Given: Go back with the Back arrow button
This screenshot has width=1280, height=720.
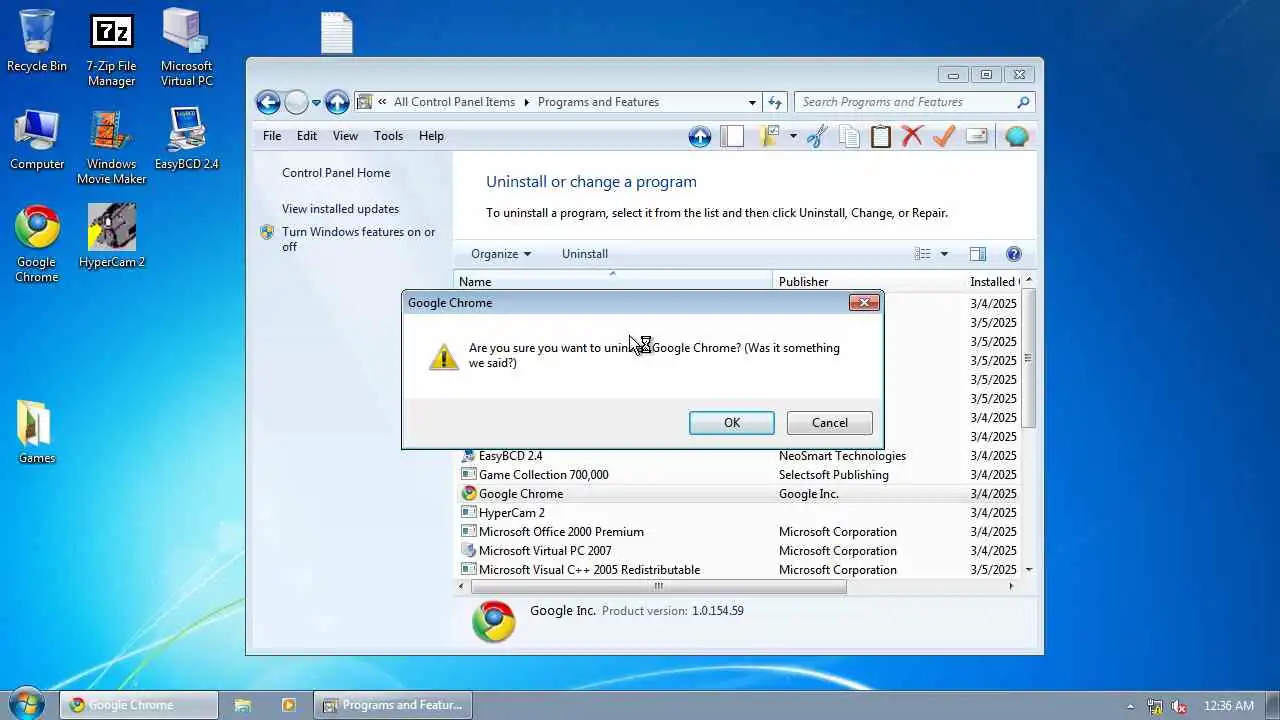Looking at the screenshot, I should click(268, 102).
